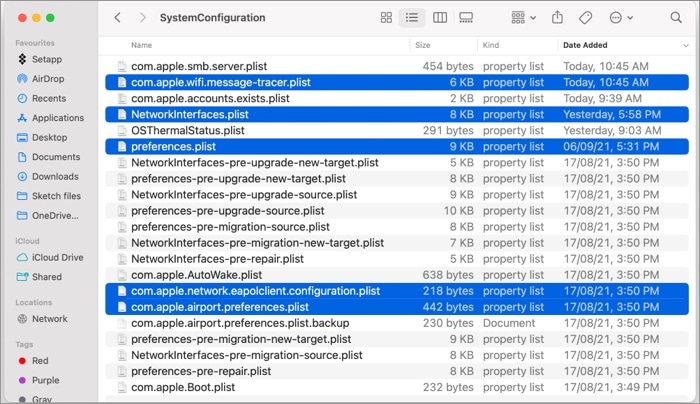700x404 pixels.
Task: Switch to gallery view
Action: pos(466,18)
